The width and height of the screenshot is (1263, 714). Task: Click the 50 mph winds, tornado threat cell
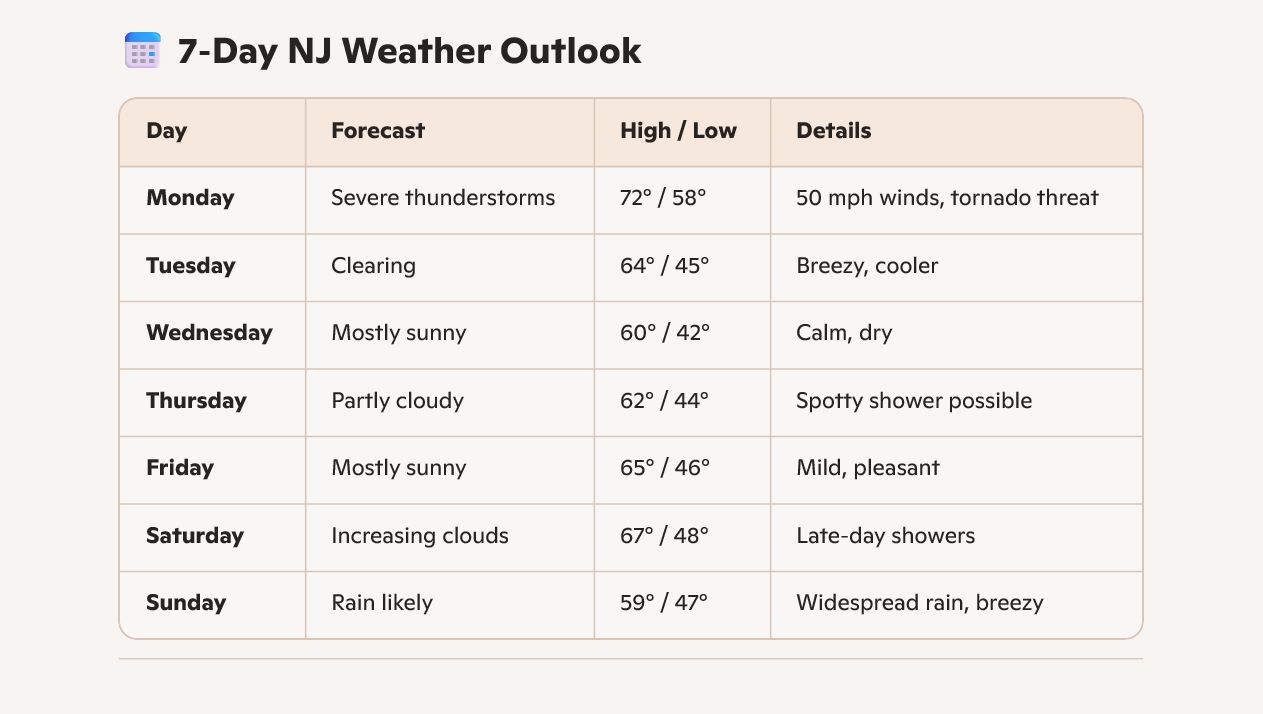pyautogui.click(x=947, y=198)
